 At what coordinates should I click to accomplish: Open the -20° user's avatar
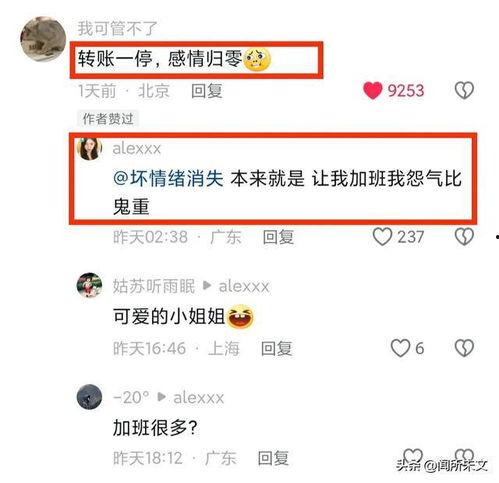[x=89, y=397]
